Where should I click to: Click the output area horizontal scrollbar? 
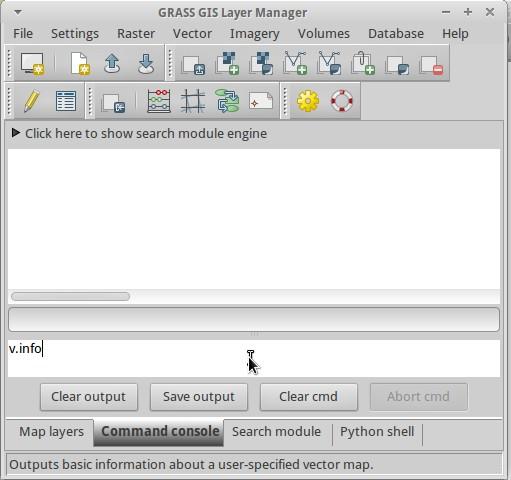(x=70, y=296)
